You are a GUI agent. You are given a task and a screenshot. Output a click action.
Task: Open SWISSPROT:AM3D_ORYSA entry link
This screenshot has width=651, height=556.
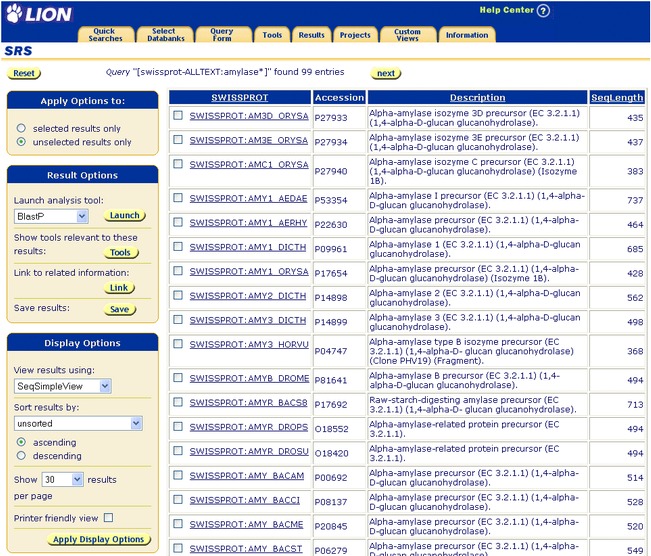tap(249, 116)
